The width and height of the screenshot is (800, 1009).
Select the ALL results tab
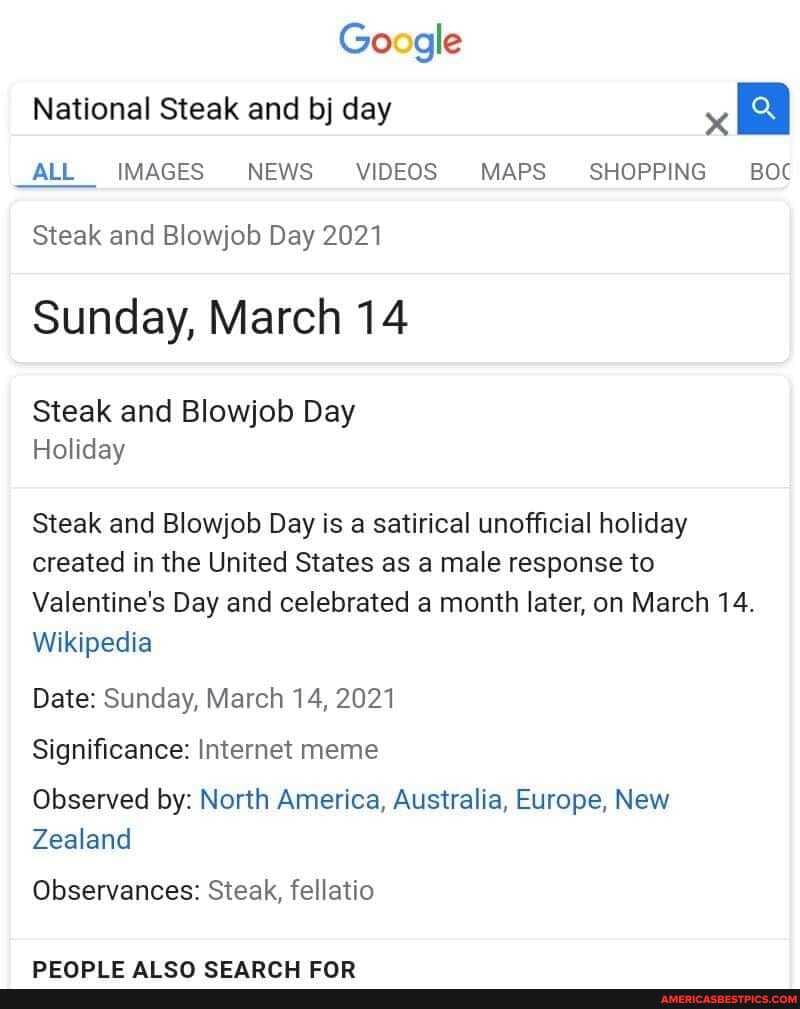(53, 172)
